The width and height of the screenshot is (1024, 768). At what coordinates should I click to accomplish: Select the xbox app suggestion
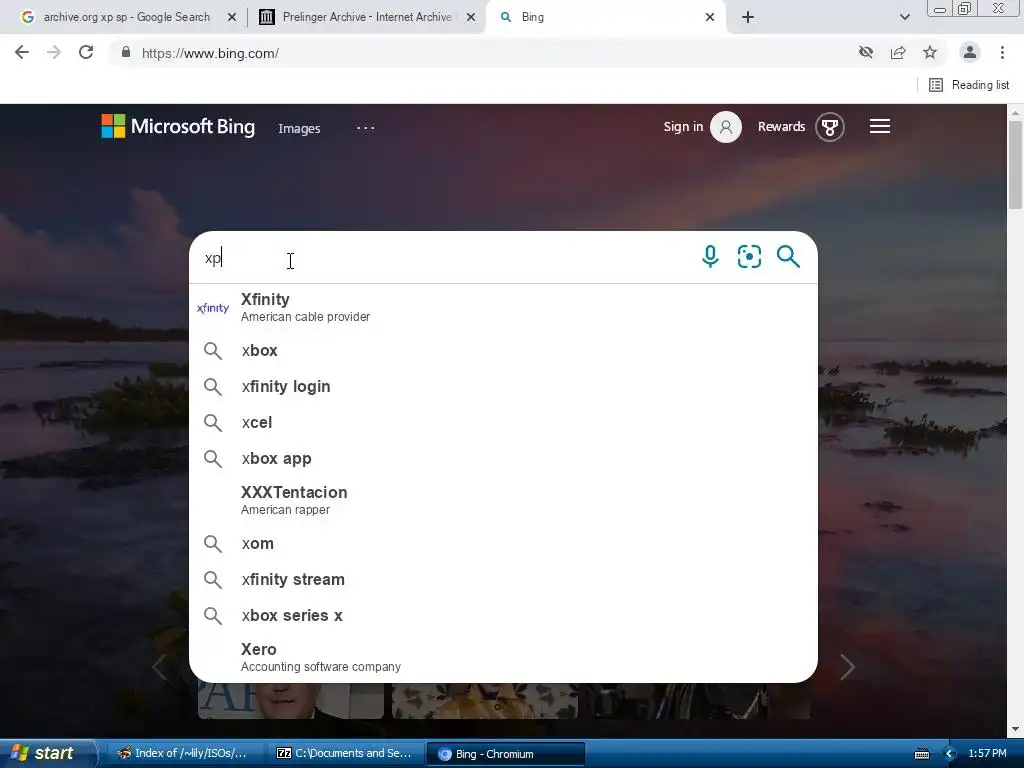(x=503, y=458)
